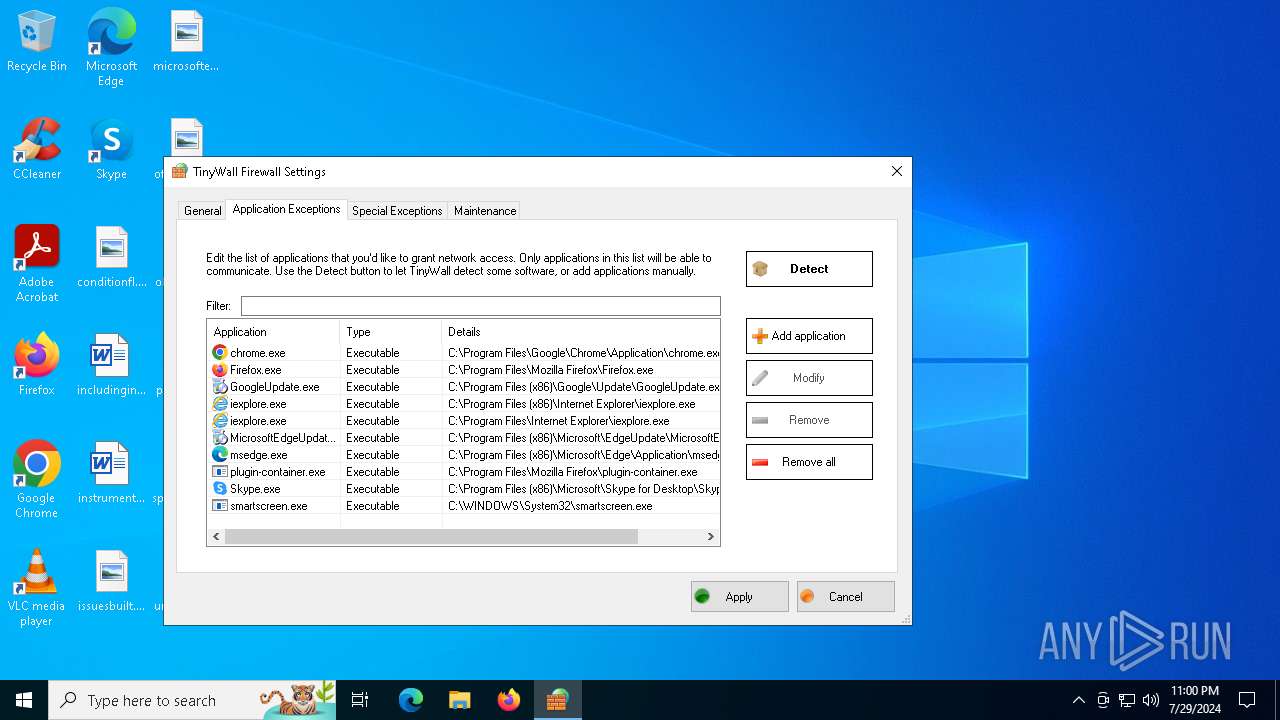Open File Explorer from taskbar
Image resolution: width=1280 pixels, height=720 pixels.
[459, 700]
